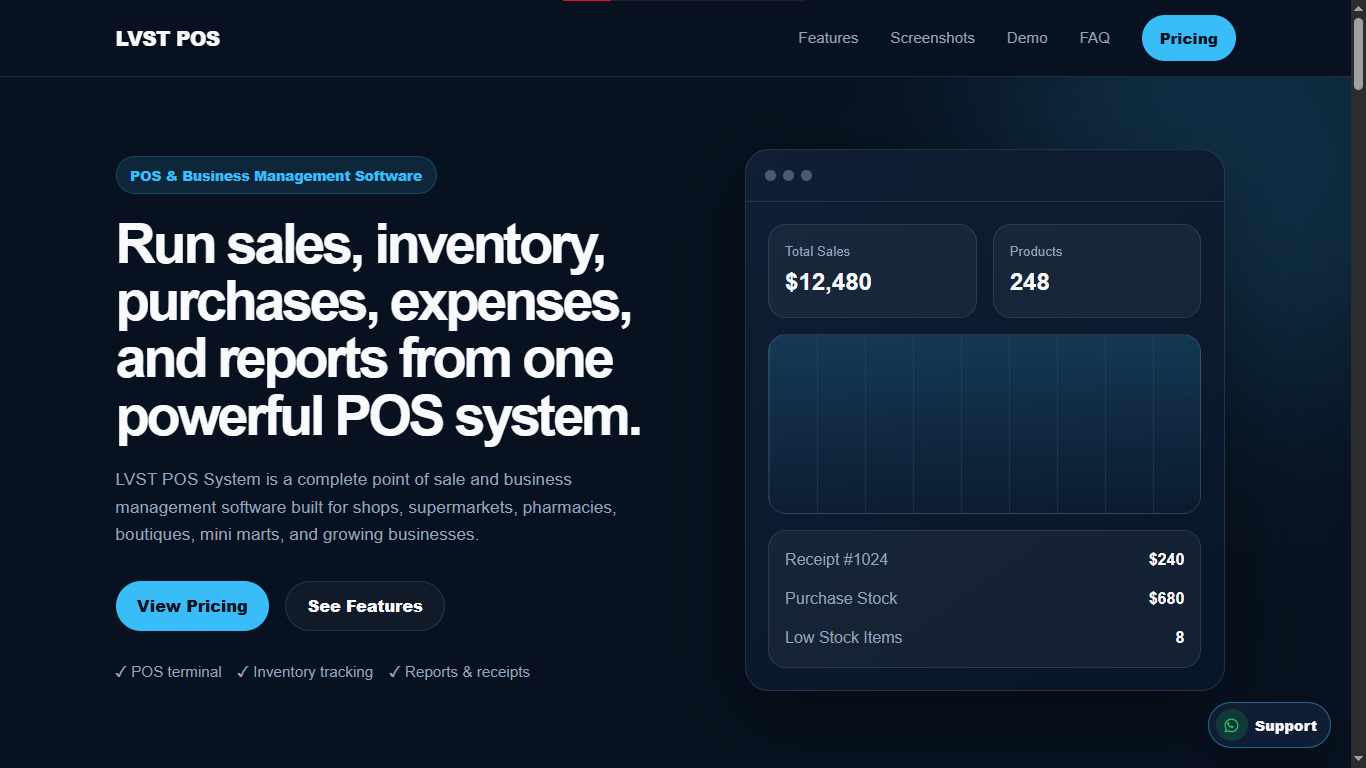Open the FAQ navigation link
This screenshot has height=768, width=1366.
1095,38
